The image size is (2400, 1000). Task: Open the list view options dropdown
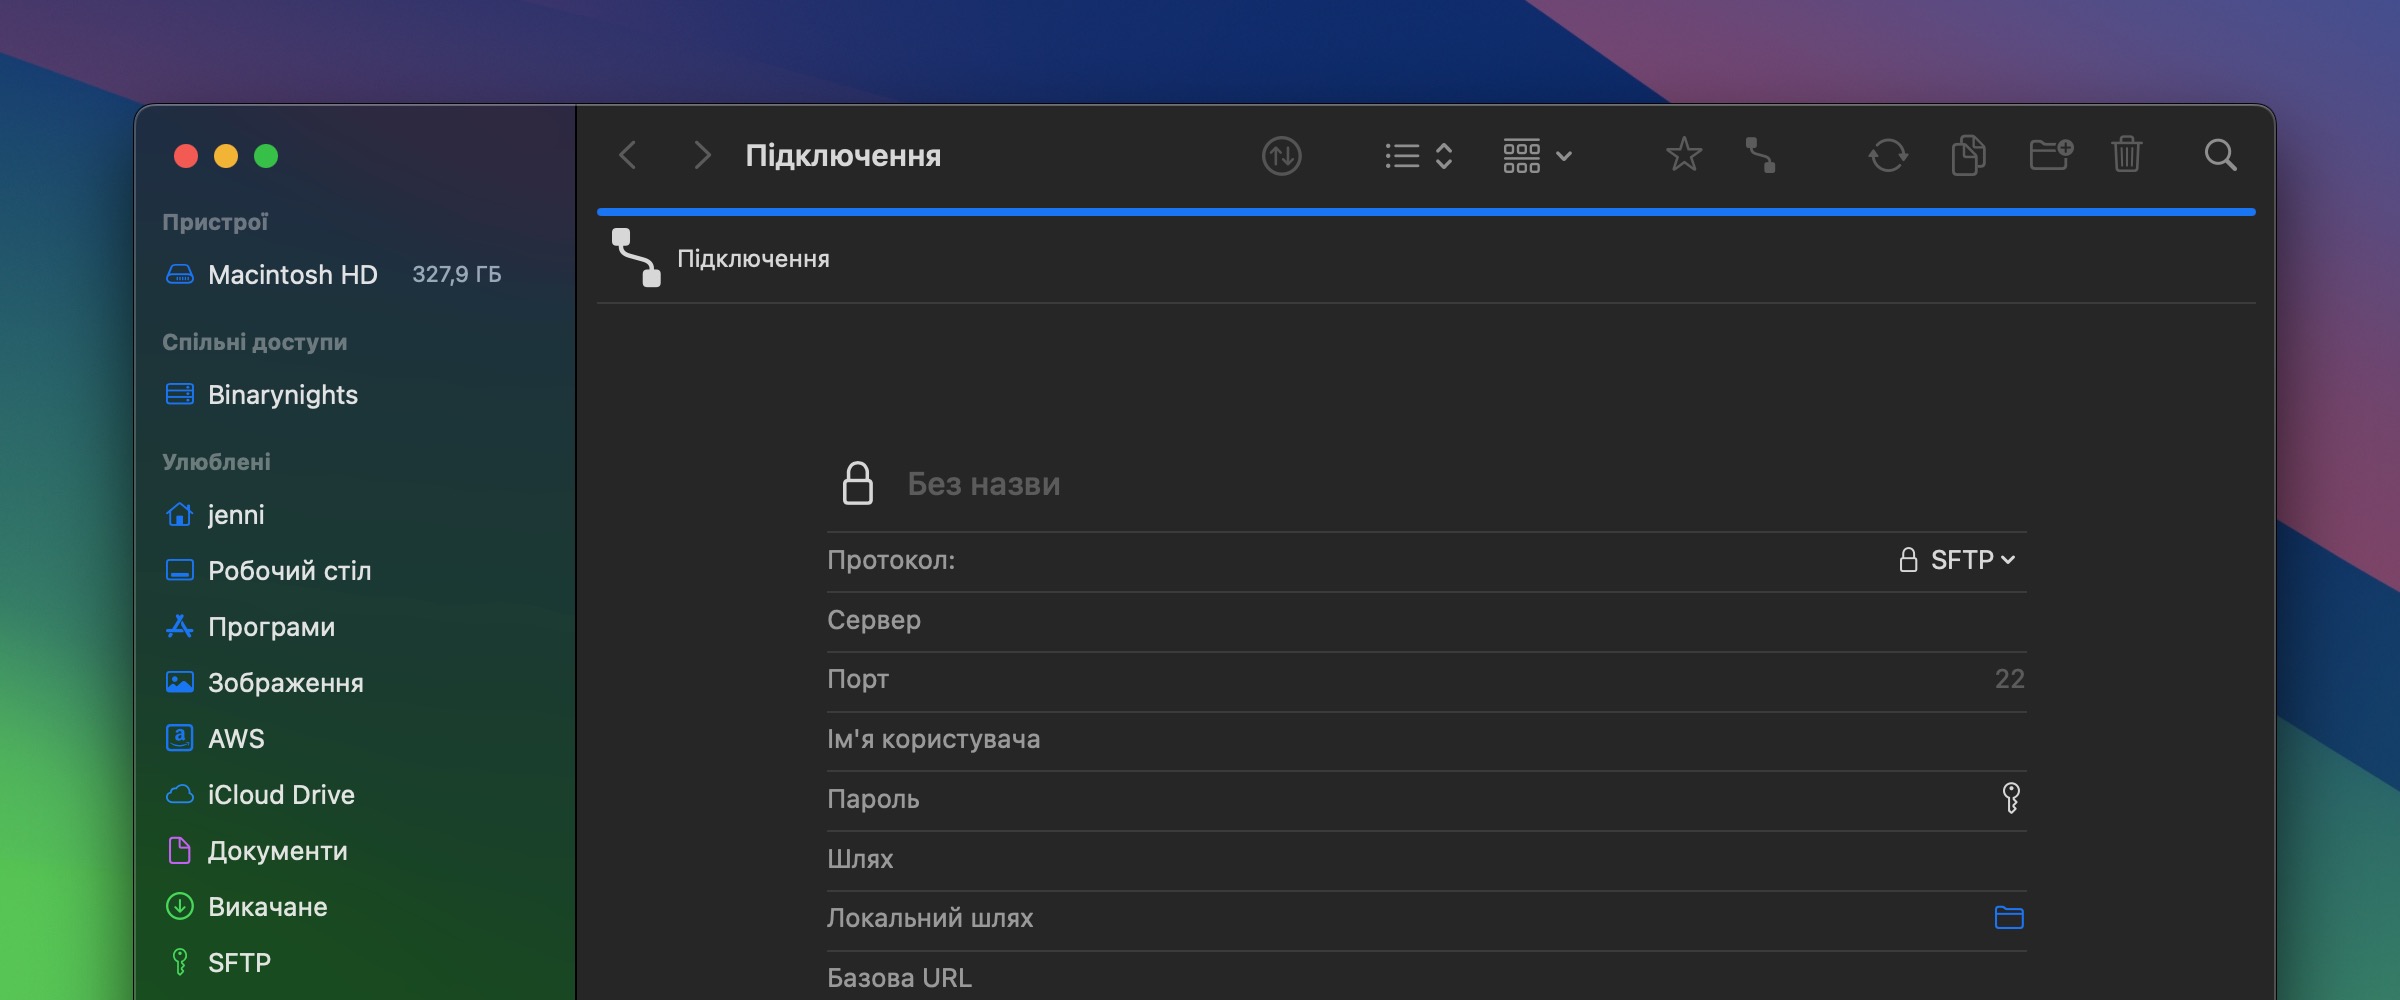(1418, 156)
